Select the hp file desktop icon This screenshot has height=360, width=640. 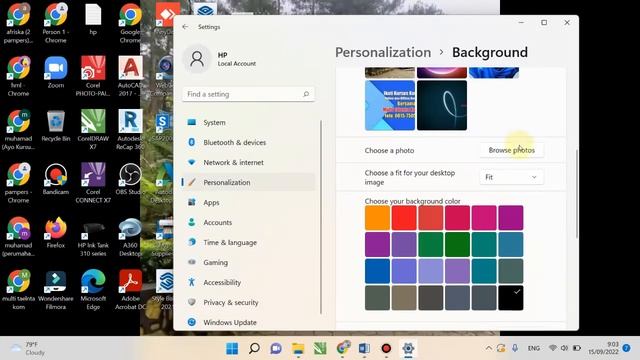pyautogui.click(x=93, y=19)
